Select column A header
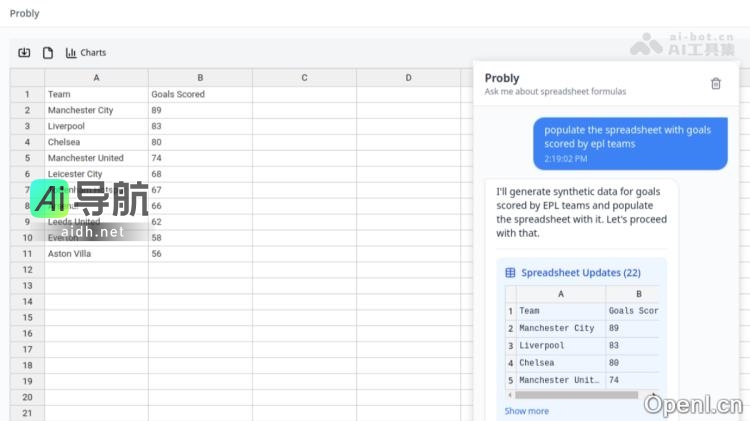Image resolution: width=750 pixels, height=421 pixels. click(96, 77)
